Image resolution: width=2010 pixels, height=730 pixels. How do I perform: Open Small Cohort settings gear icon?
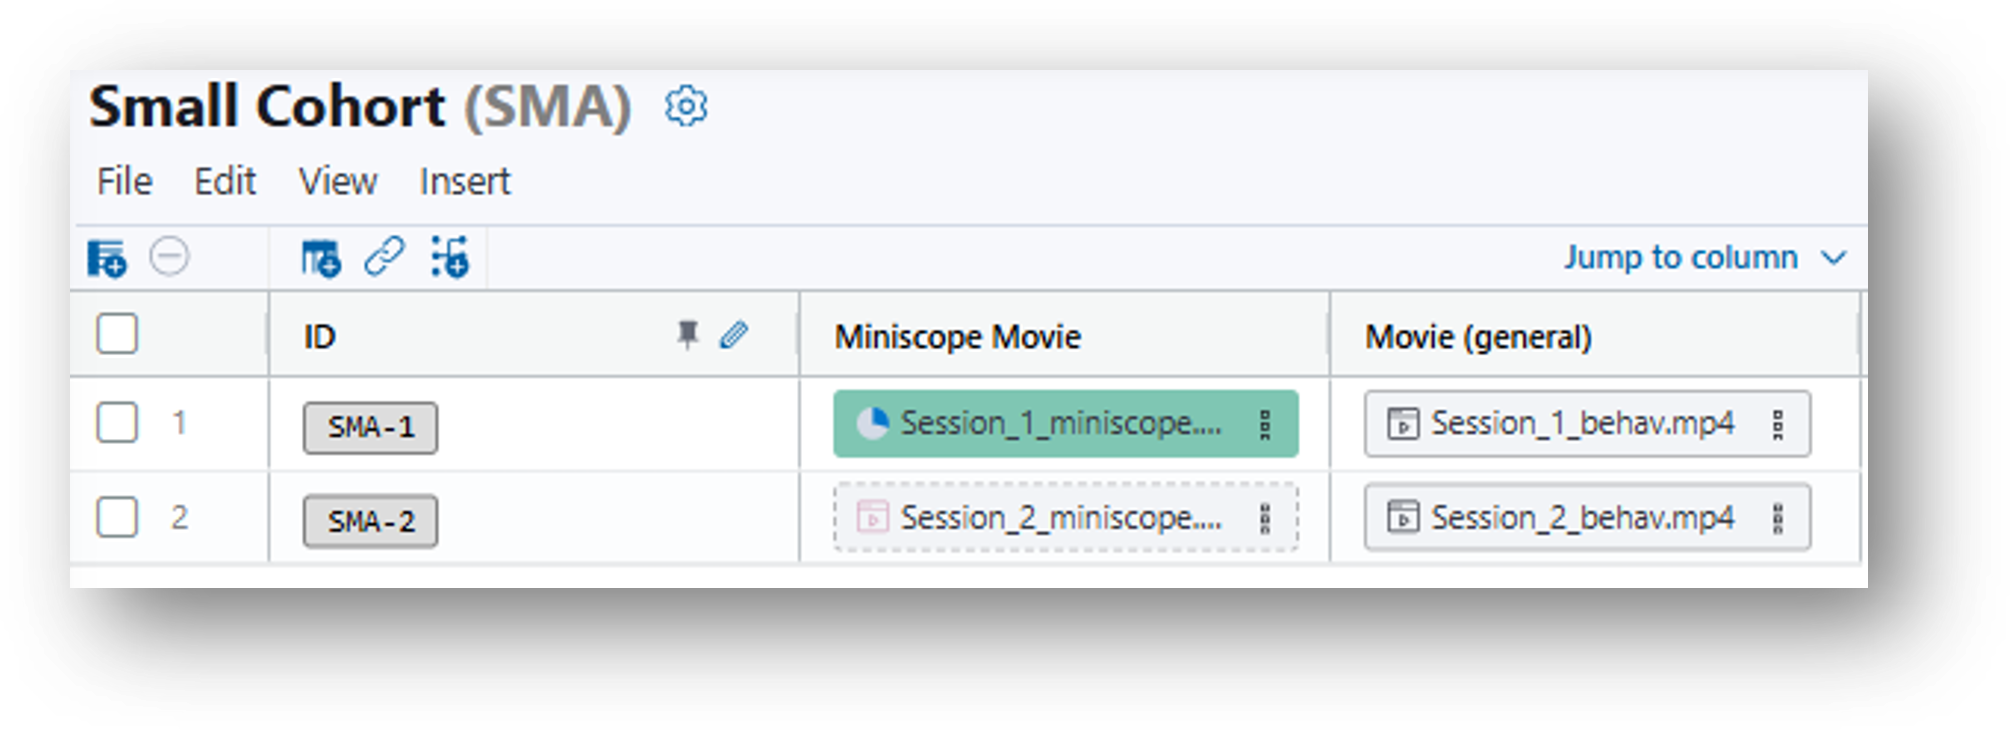tap(686, 106)
